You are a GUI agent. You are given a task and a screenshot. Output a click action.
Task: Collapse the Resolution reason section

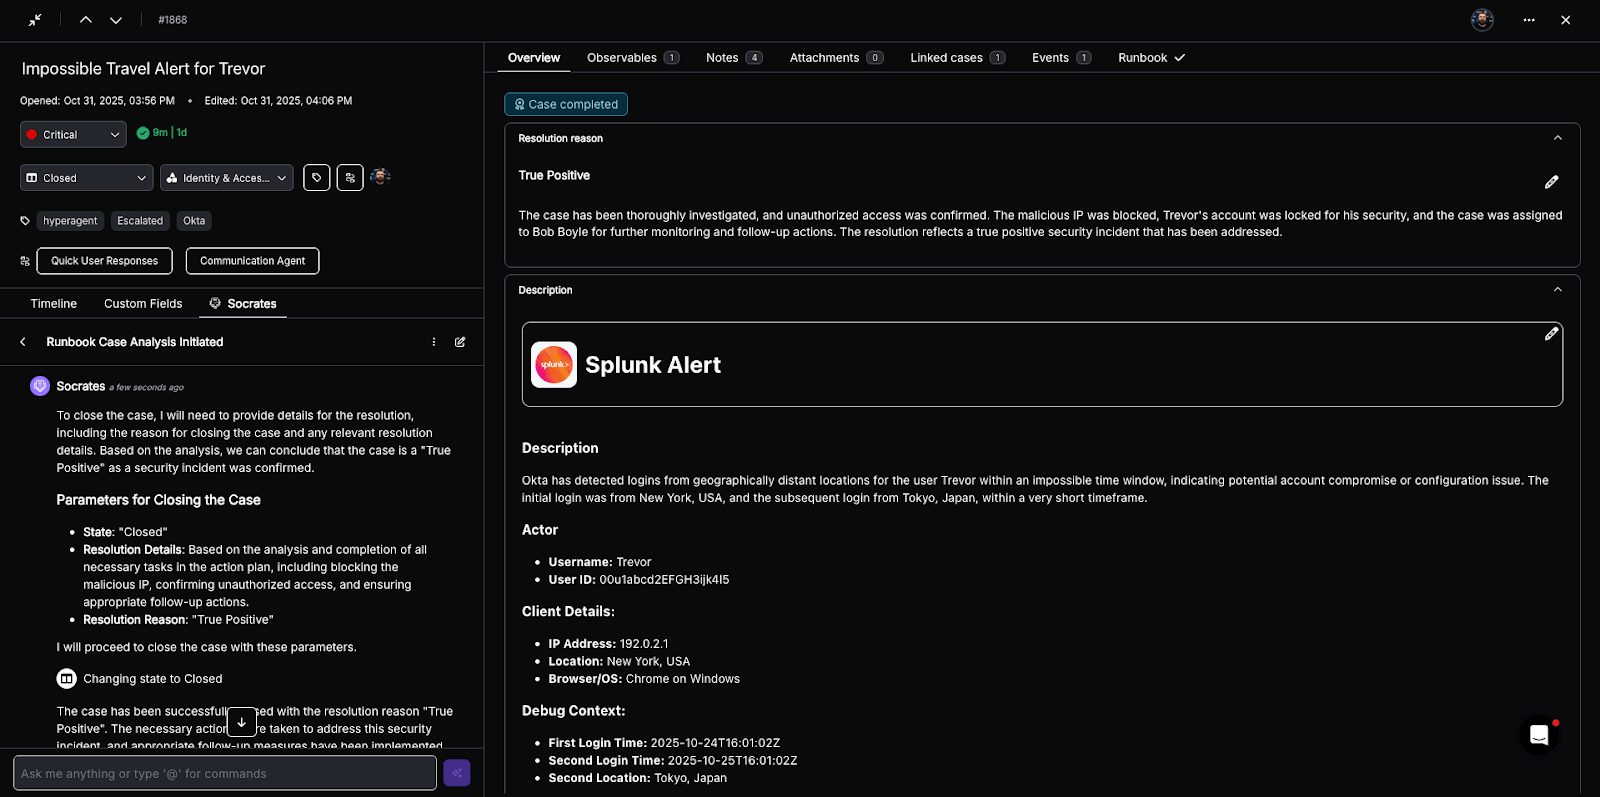click(x=1557, y=139)
